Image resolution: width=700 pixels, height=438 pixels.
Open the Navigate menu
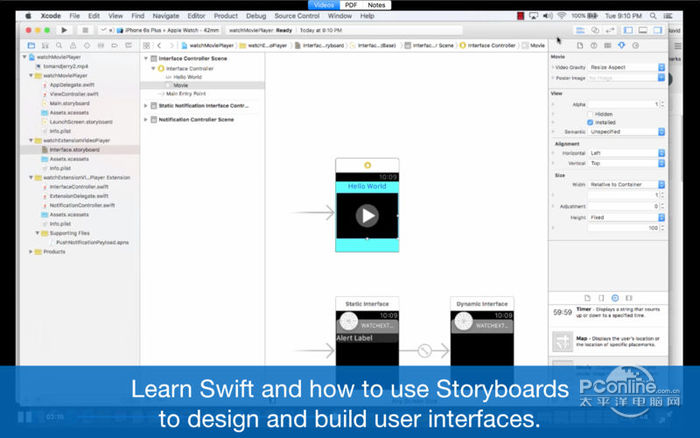pyautogui.click(x=166, y=16)
